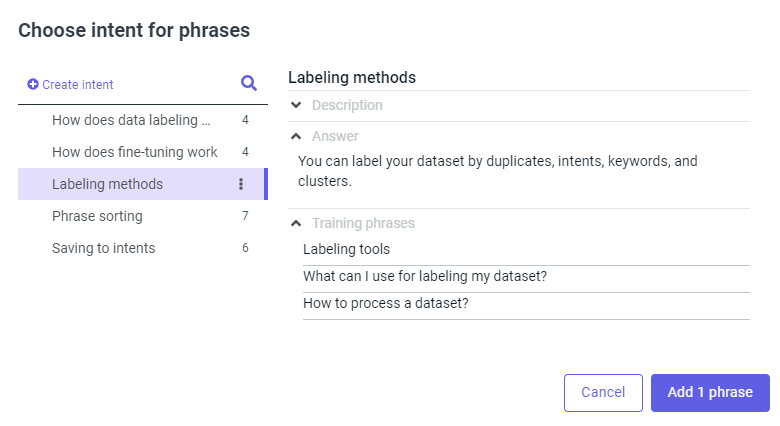Click the Labeling methods heading on right panel
Image resolution: width=780 pixels, height=426 pixels.
(351, 77)
